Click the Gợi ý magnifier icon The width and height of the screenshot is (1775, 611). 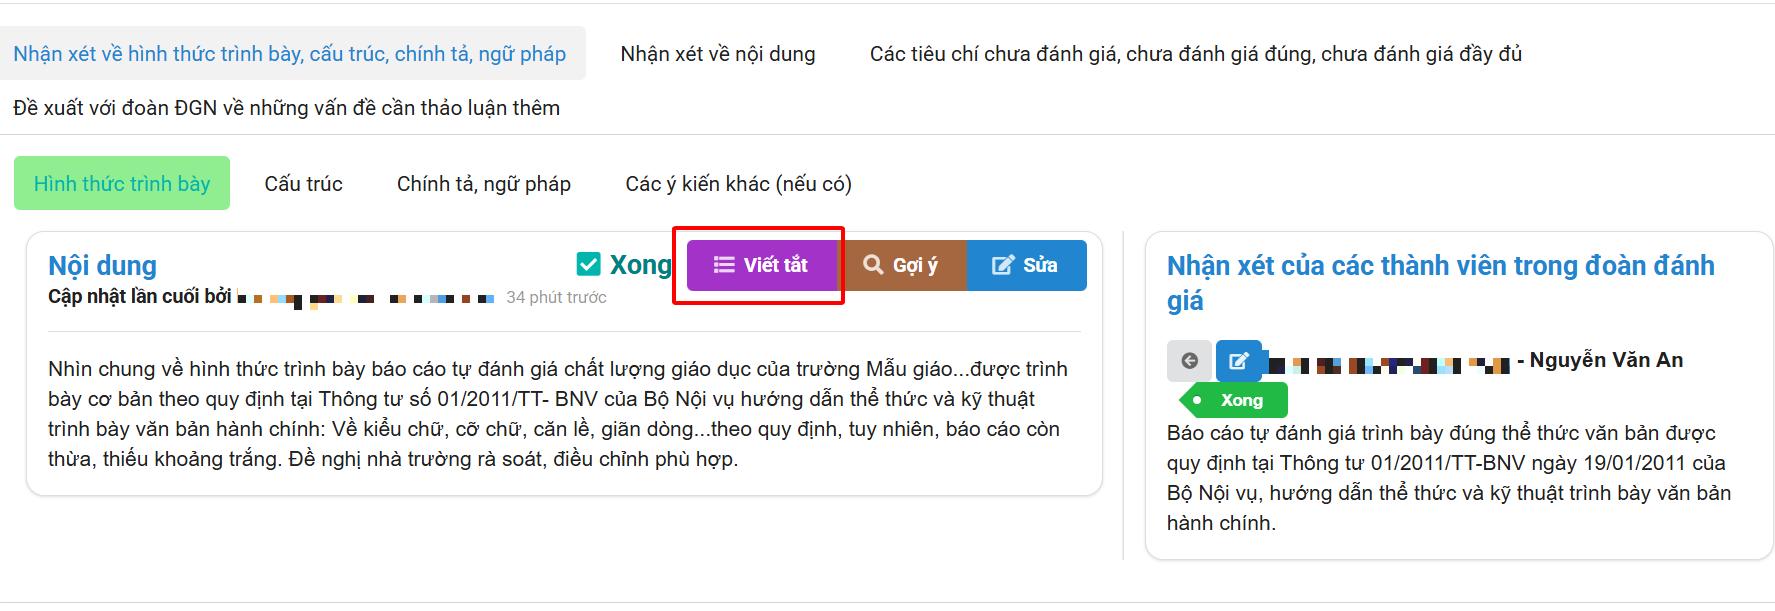(x=873, y=265)
